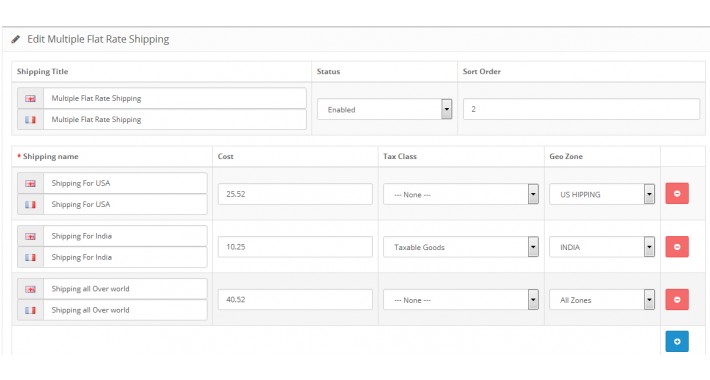Focus English Shipping Title field Multiple Flat Rate Shipping
710x380 pixels.
[x=175, y=98]
